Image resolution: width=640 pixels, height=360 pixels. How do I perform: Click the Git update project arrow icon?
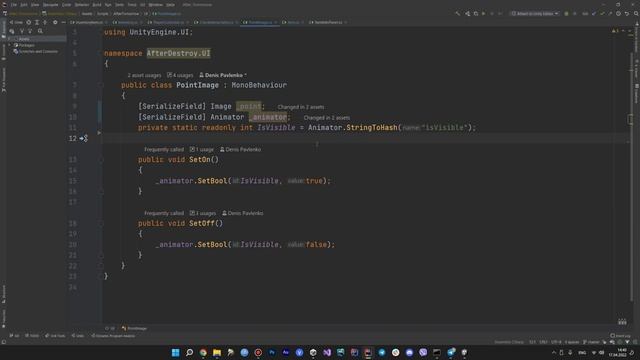tap(594, 13)
